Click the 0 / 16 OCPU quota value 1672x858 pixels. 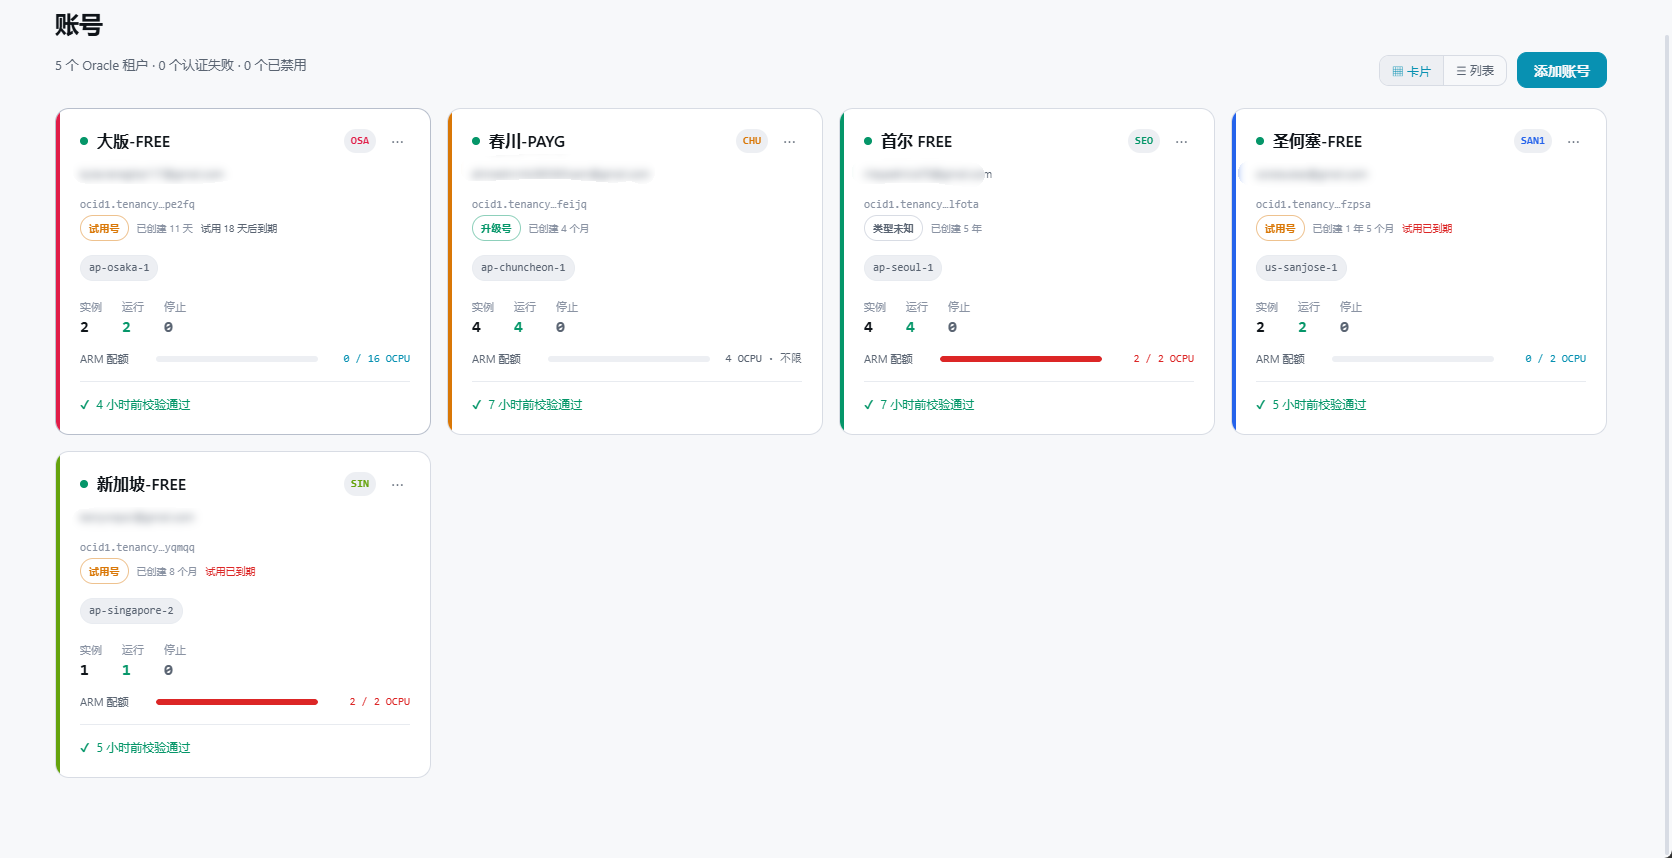point(377,359)
